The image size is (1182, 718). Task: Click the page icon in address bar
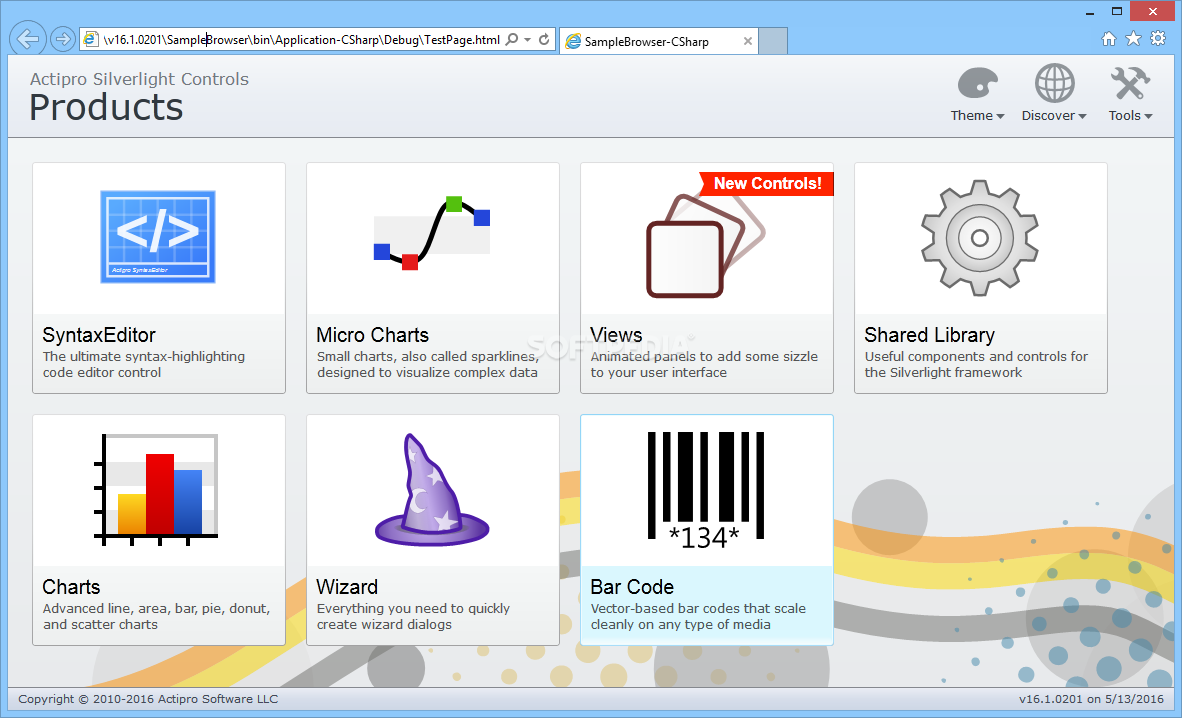pos(90,39)
